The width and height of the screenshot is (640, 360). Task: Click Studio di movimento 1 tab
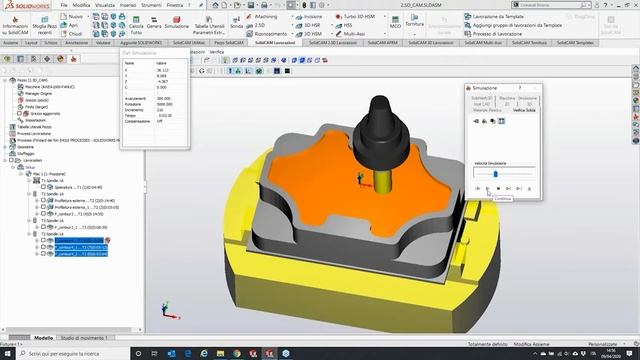point(84,338)
